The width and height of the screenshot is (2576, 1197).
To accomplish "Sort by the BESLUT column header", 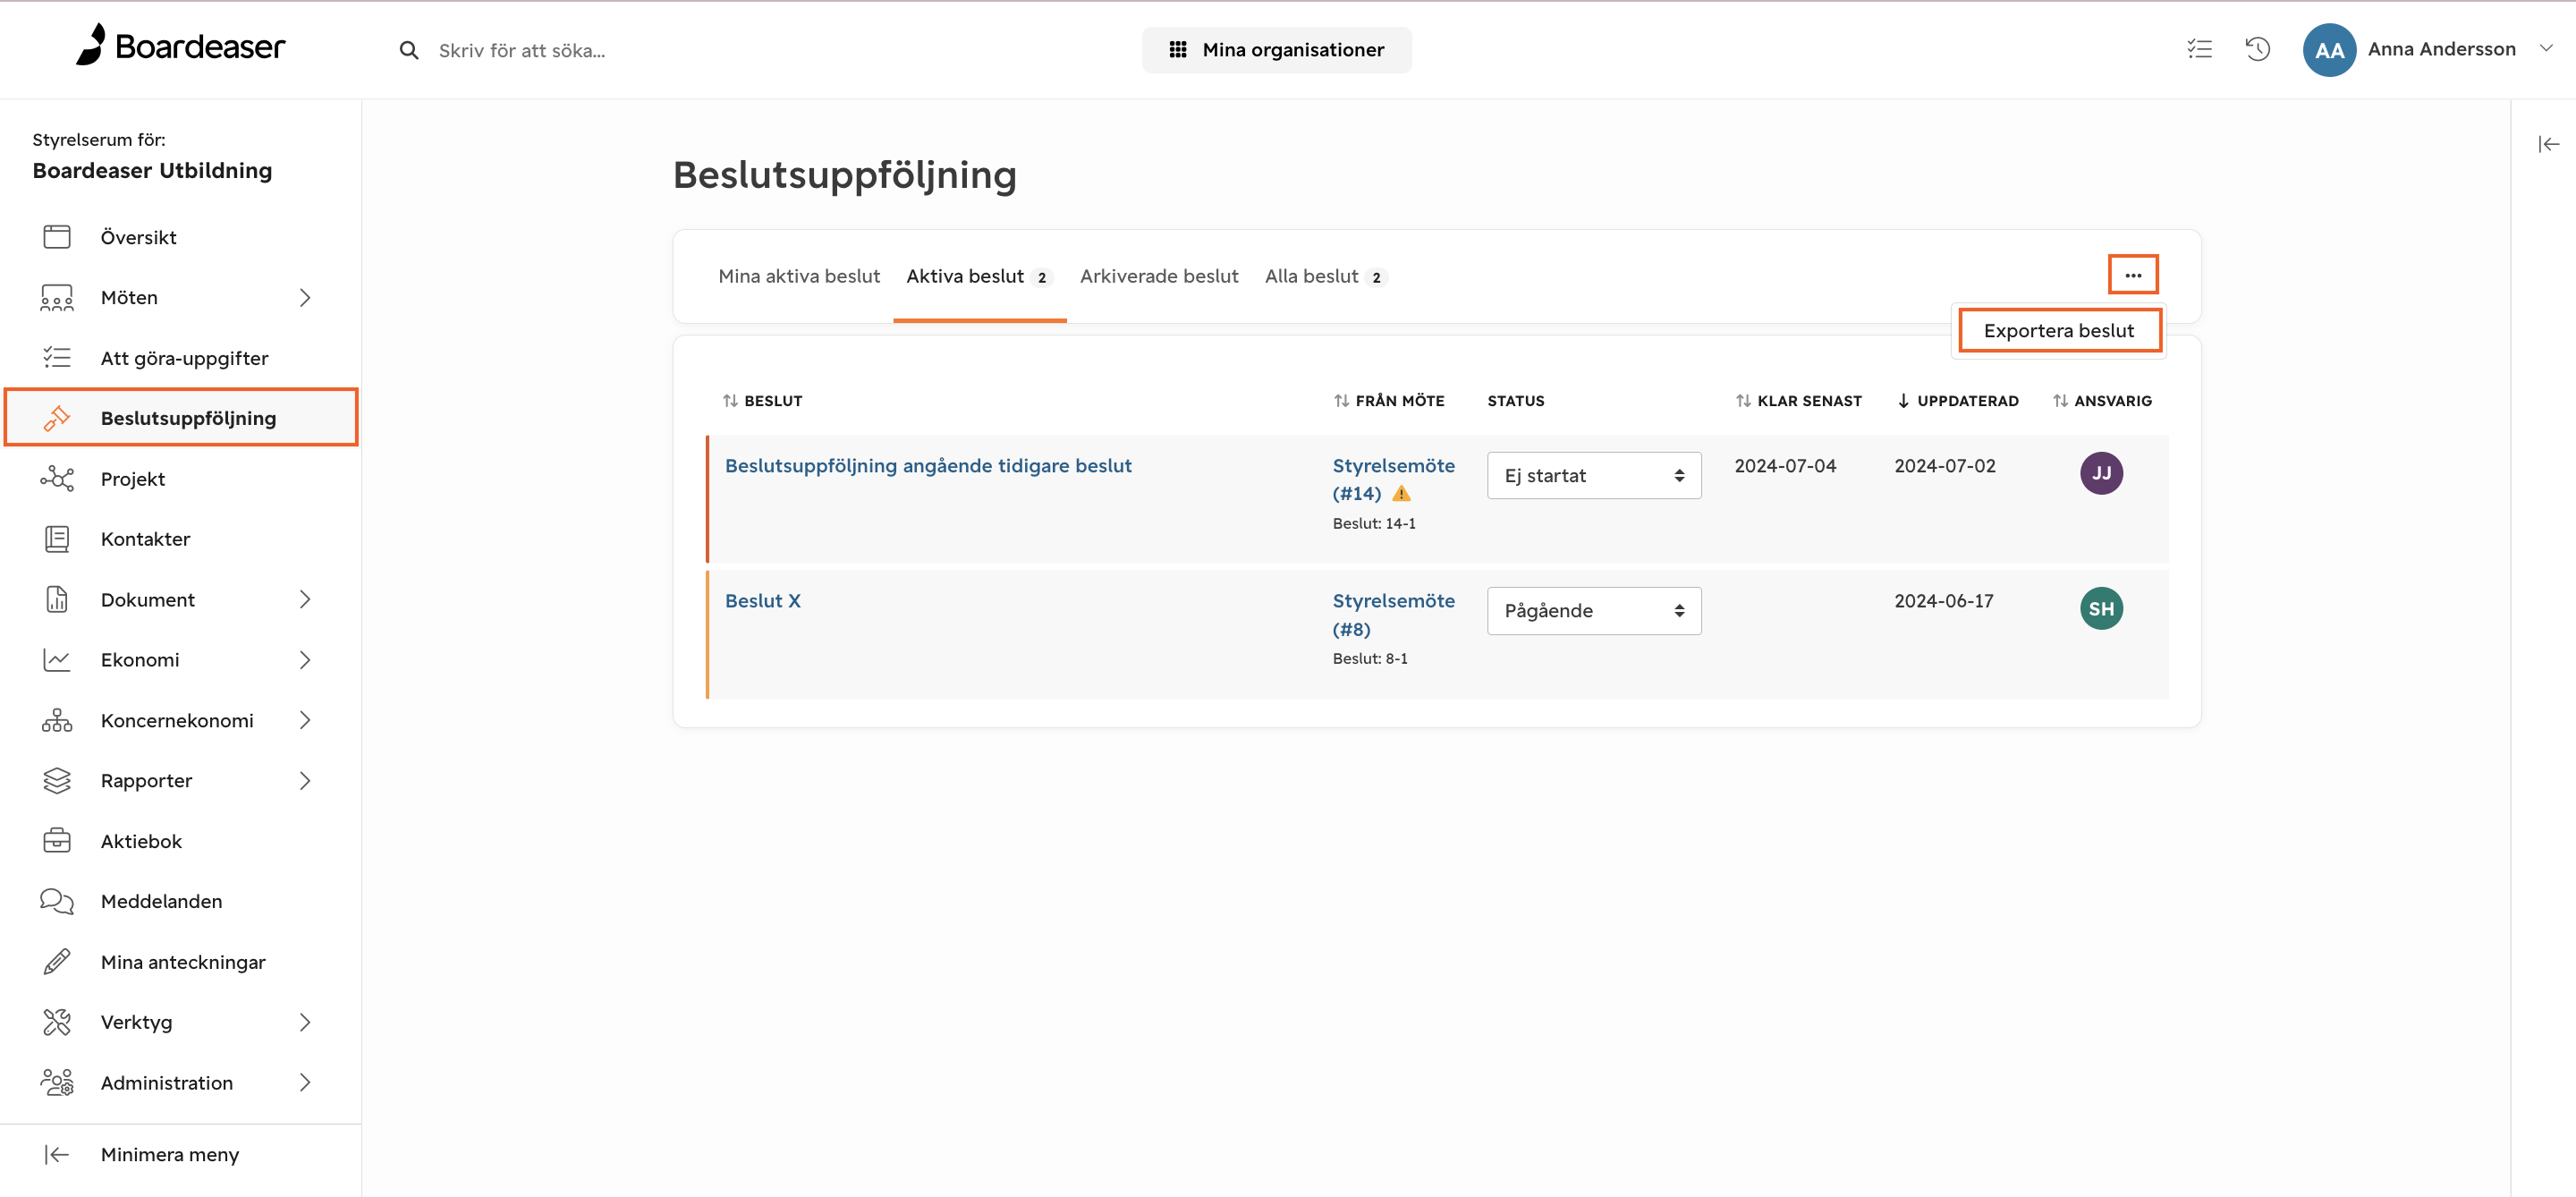I will (x=762, y=401).
